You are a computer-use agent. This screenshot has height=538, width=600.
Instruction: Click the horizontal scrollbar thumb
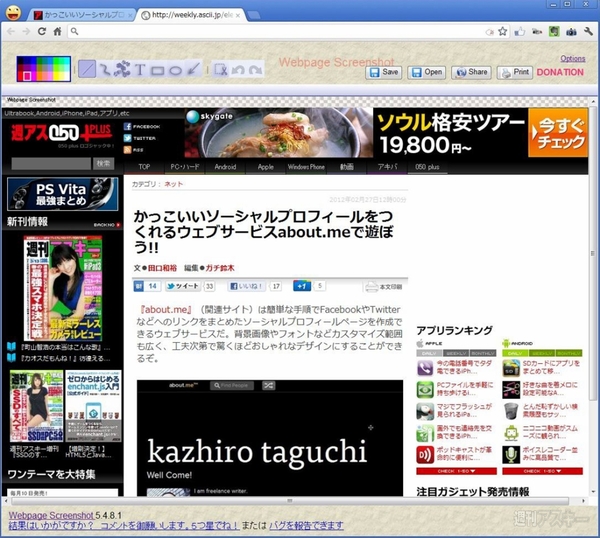pyautogui.click(x=290, y=501)
